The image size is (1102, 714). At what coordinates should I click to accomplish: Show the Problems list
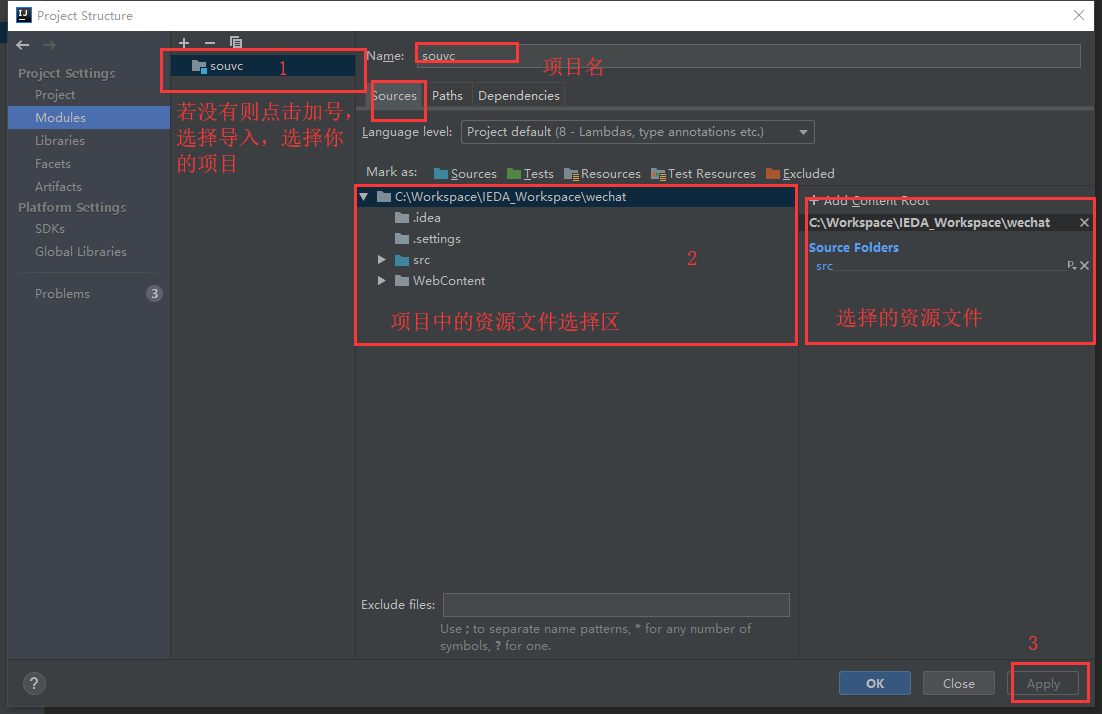coord(63,294)
